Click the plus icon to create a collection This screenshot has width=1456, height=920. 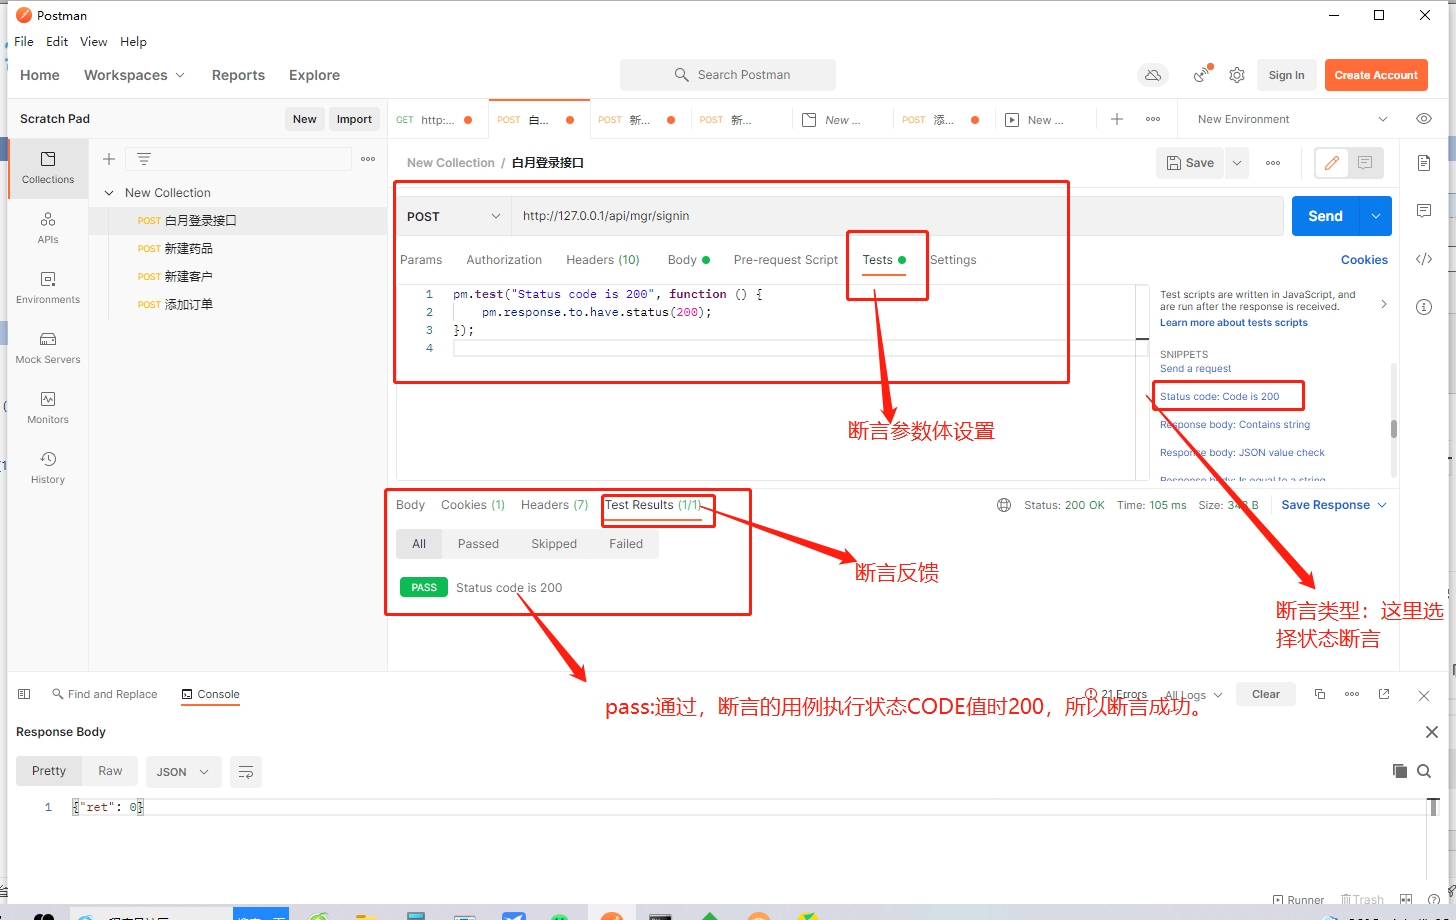pyautogui.click(x=109, y=159)
